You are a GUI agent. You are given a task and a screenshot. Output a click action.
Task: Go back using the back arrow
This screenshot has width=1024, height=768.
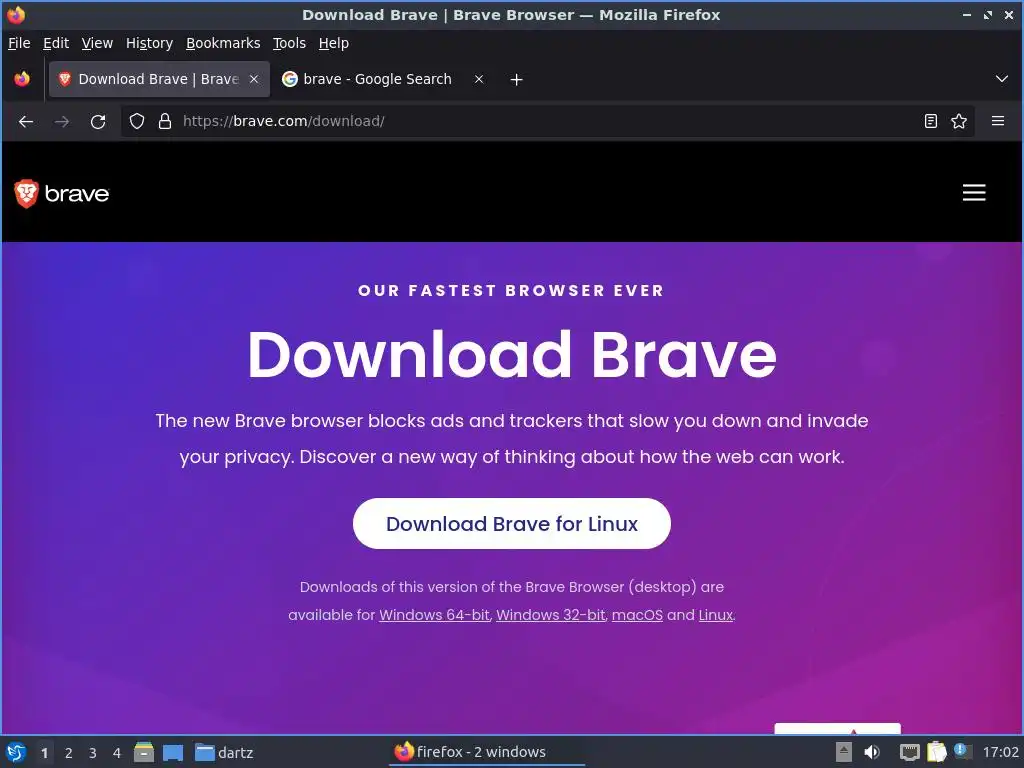click(26, 121)
